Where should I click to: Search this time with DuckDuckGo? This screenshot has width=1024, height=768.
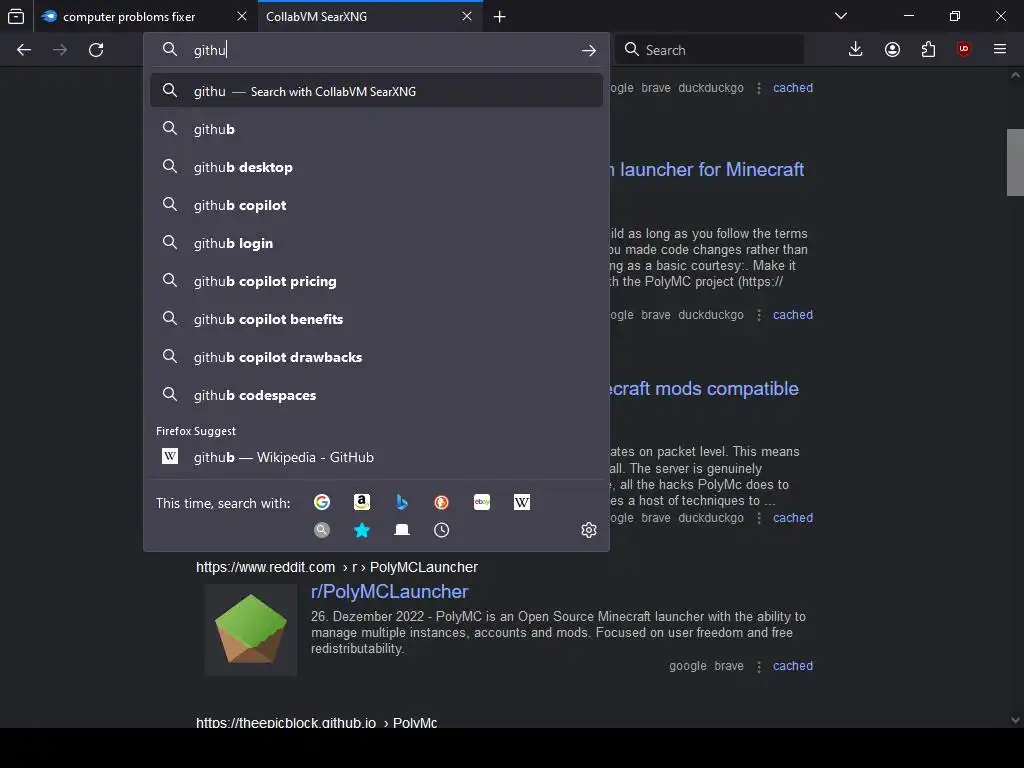click(441, 502)
